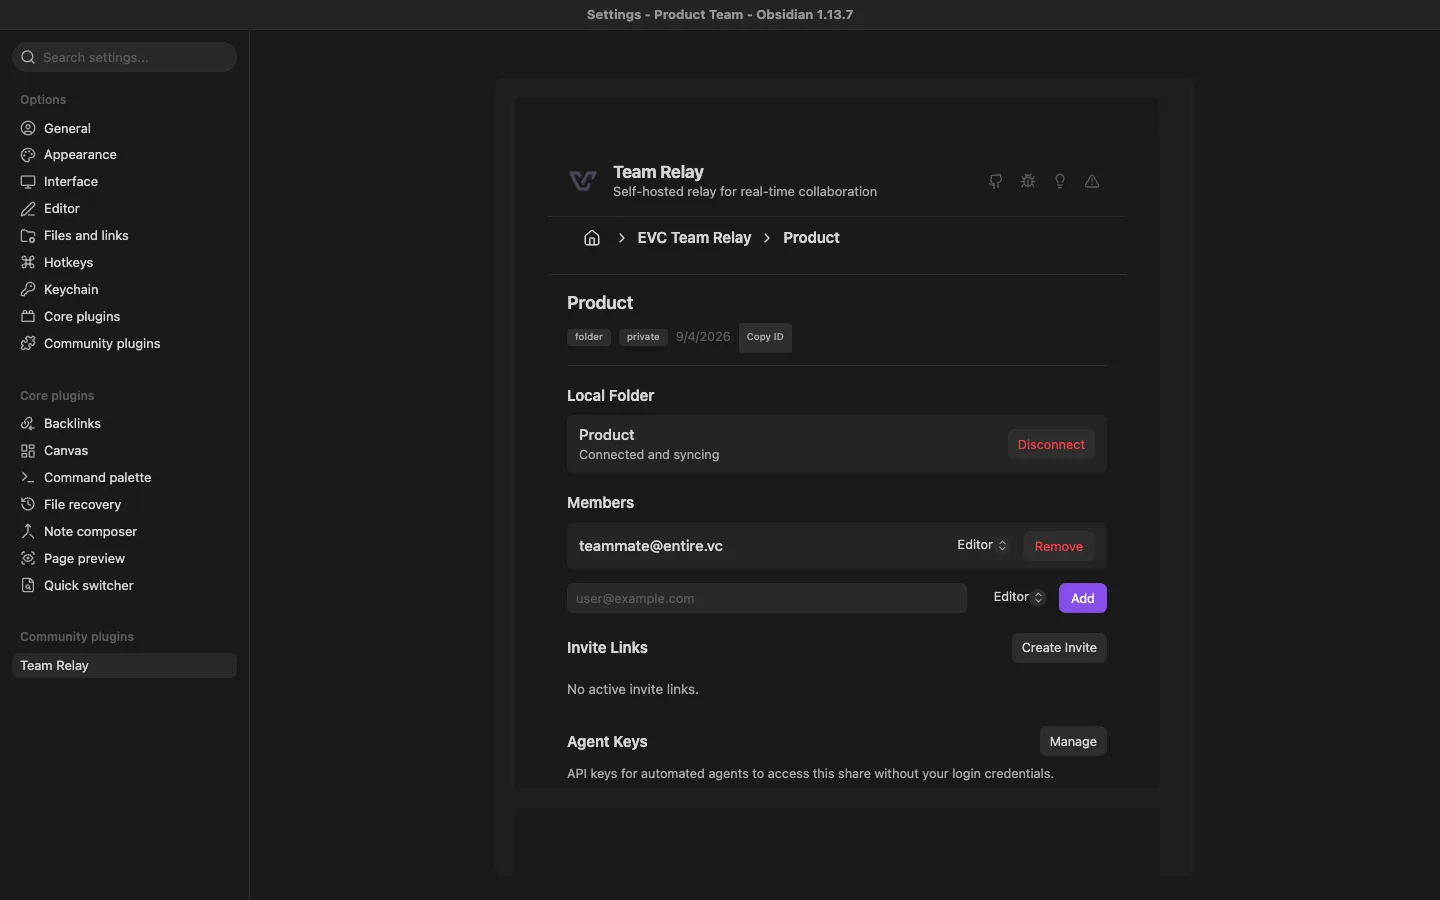Click the 9/4/2026 date

coord(703,337)
